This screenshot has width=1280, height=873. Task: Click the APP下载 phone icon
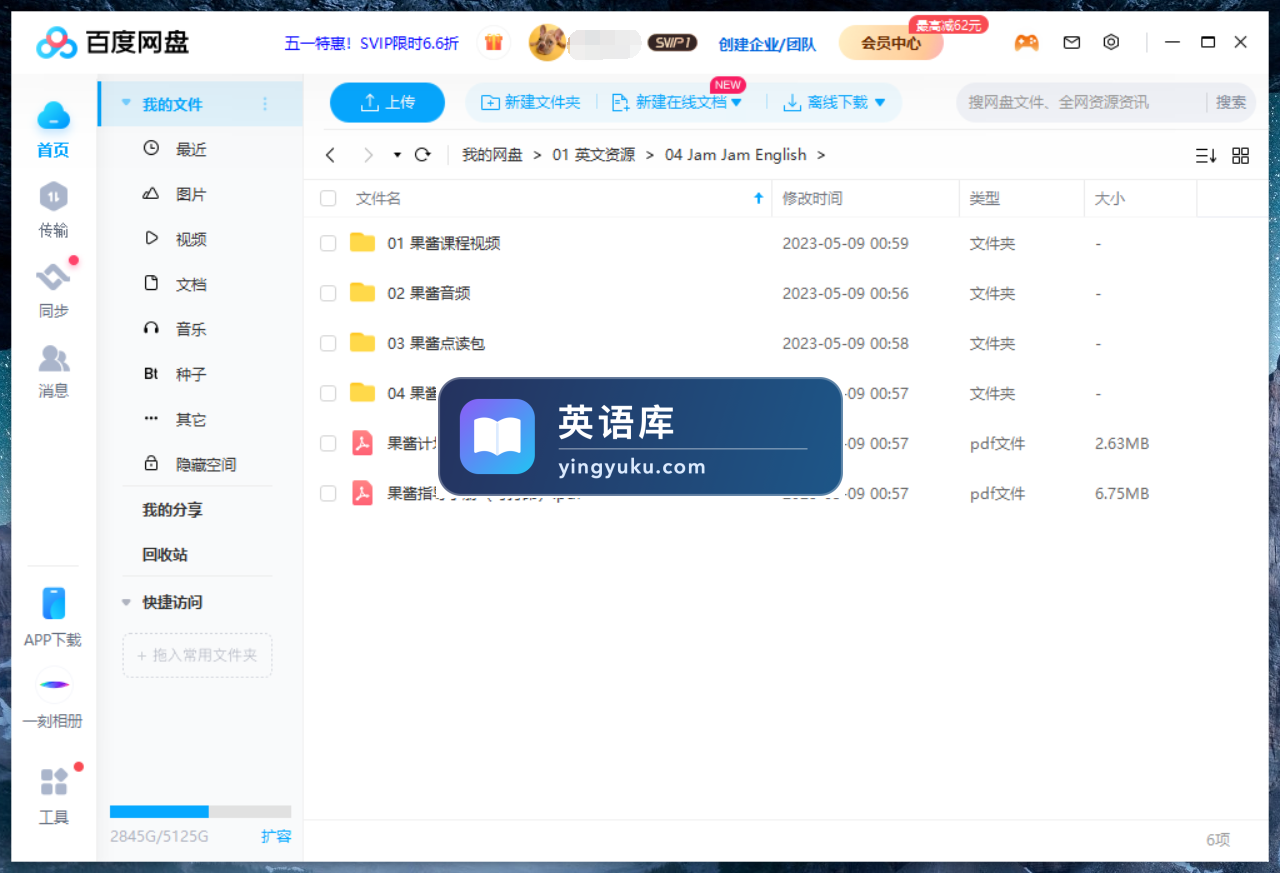(53, 603)
